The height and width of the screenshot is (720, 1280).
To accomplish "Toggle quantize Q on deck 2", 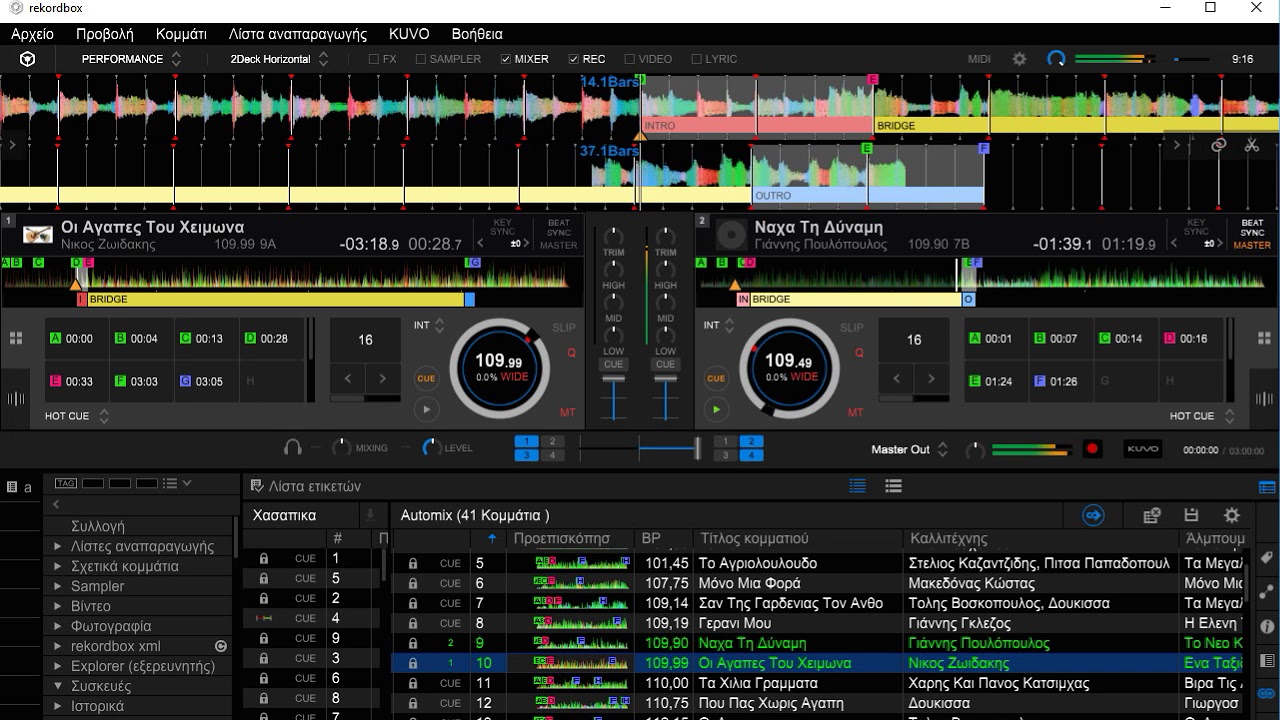I will coord(860,352).
